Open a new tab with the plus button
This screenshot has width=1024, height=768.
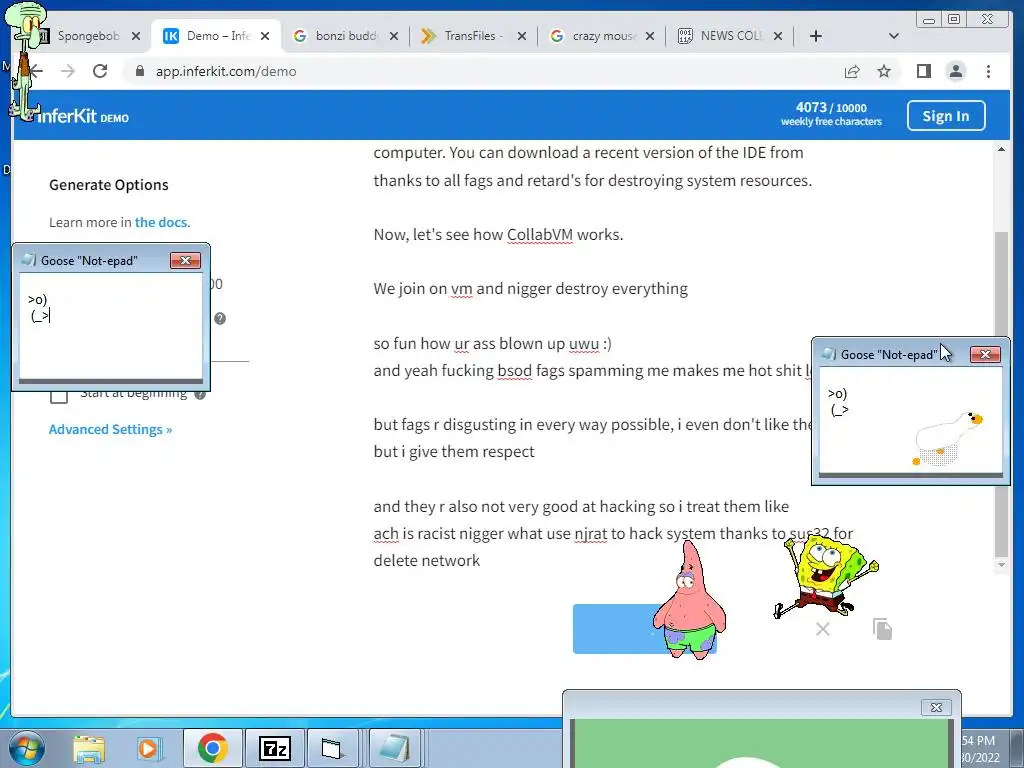click(816, 36)
